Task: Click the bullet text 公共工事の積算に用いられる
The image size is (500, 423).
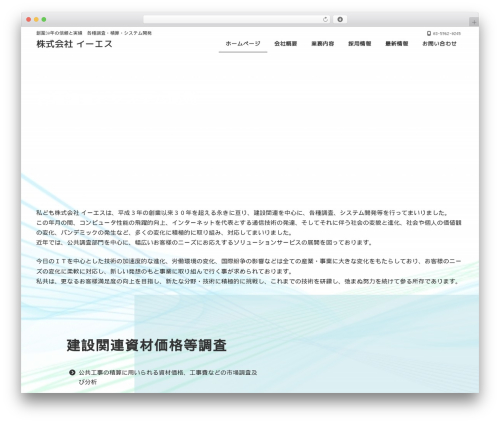Action: coord(168,377)
